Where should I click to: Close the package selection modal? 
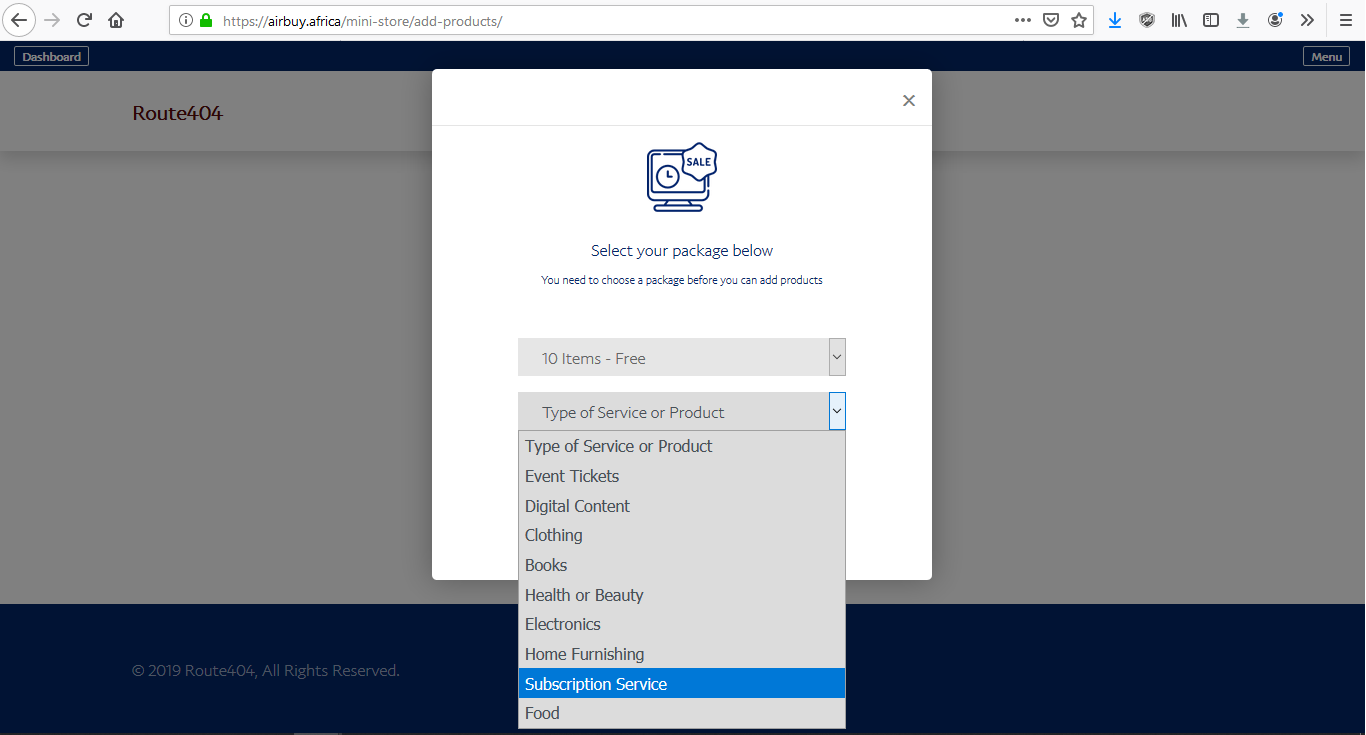908,101
